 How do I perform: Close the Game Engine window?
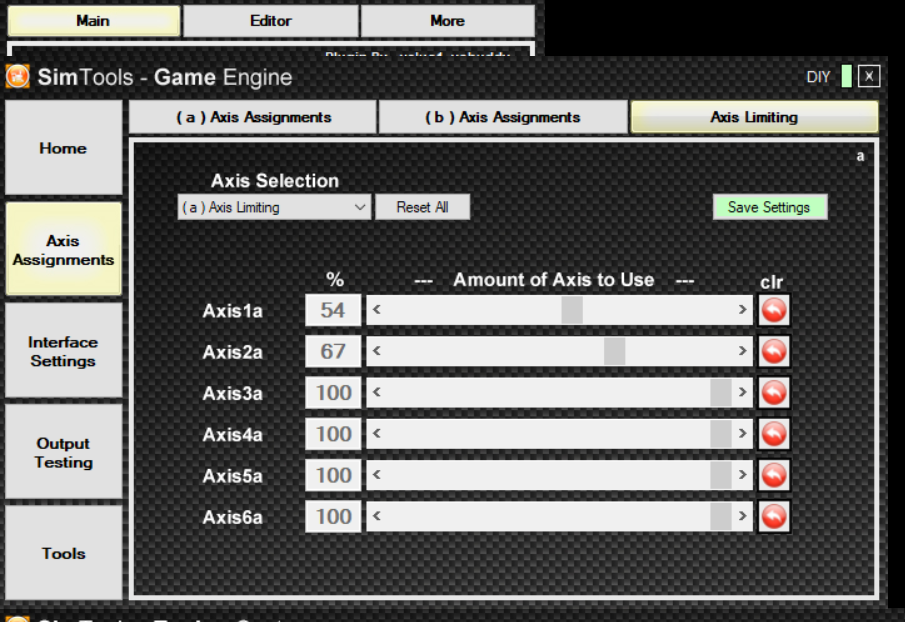(869, 76)
